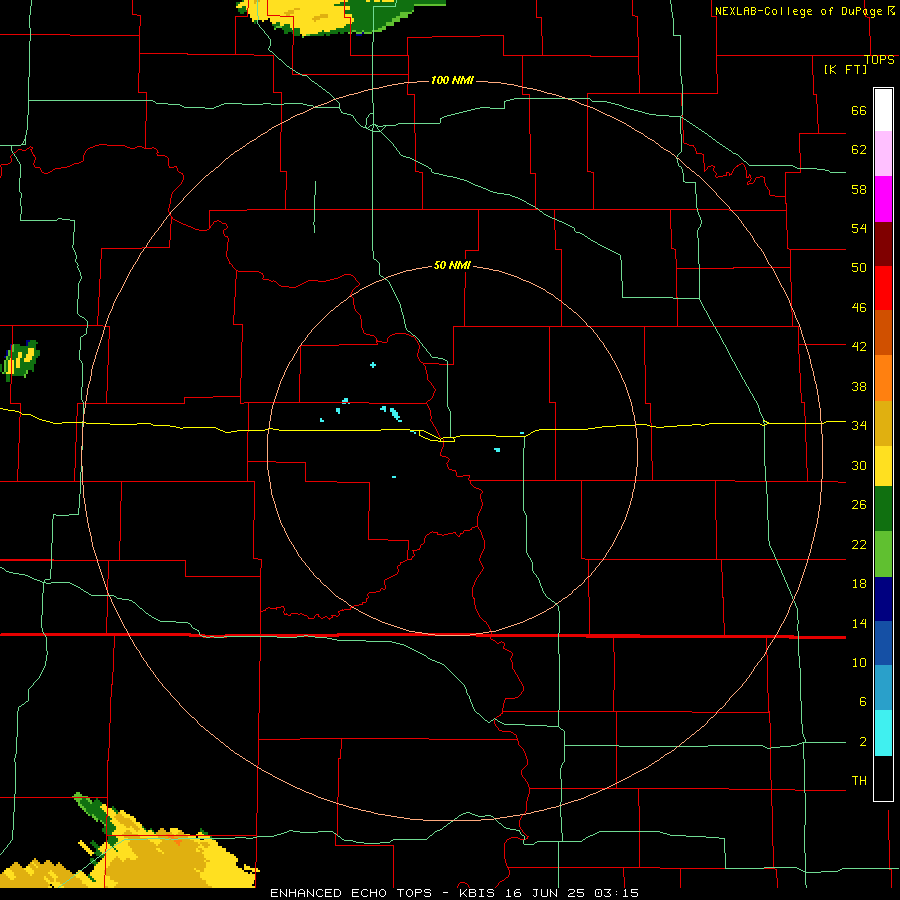Click the 03:15 timestamp in the caption

[x=616, y=893]
